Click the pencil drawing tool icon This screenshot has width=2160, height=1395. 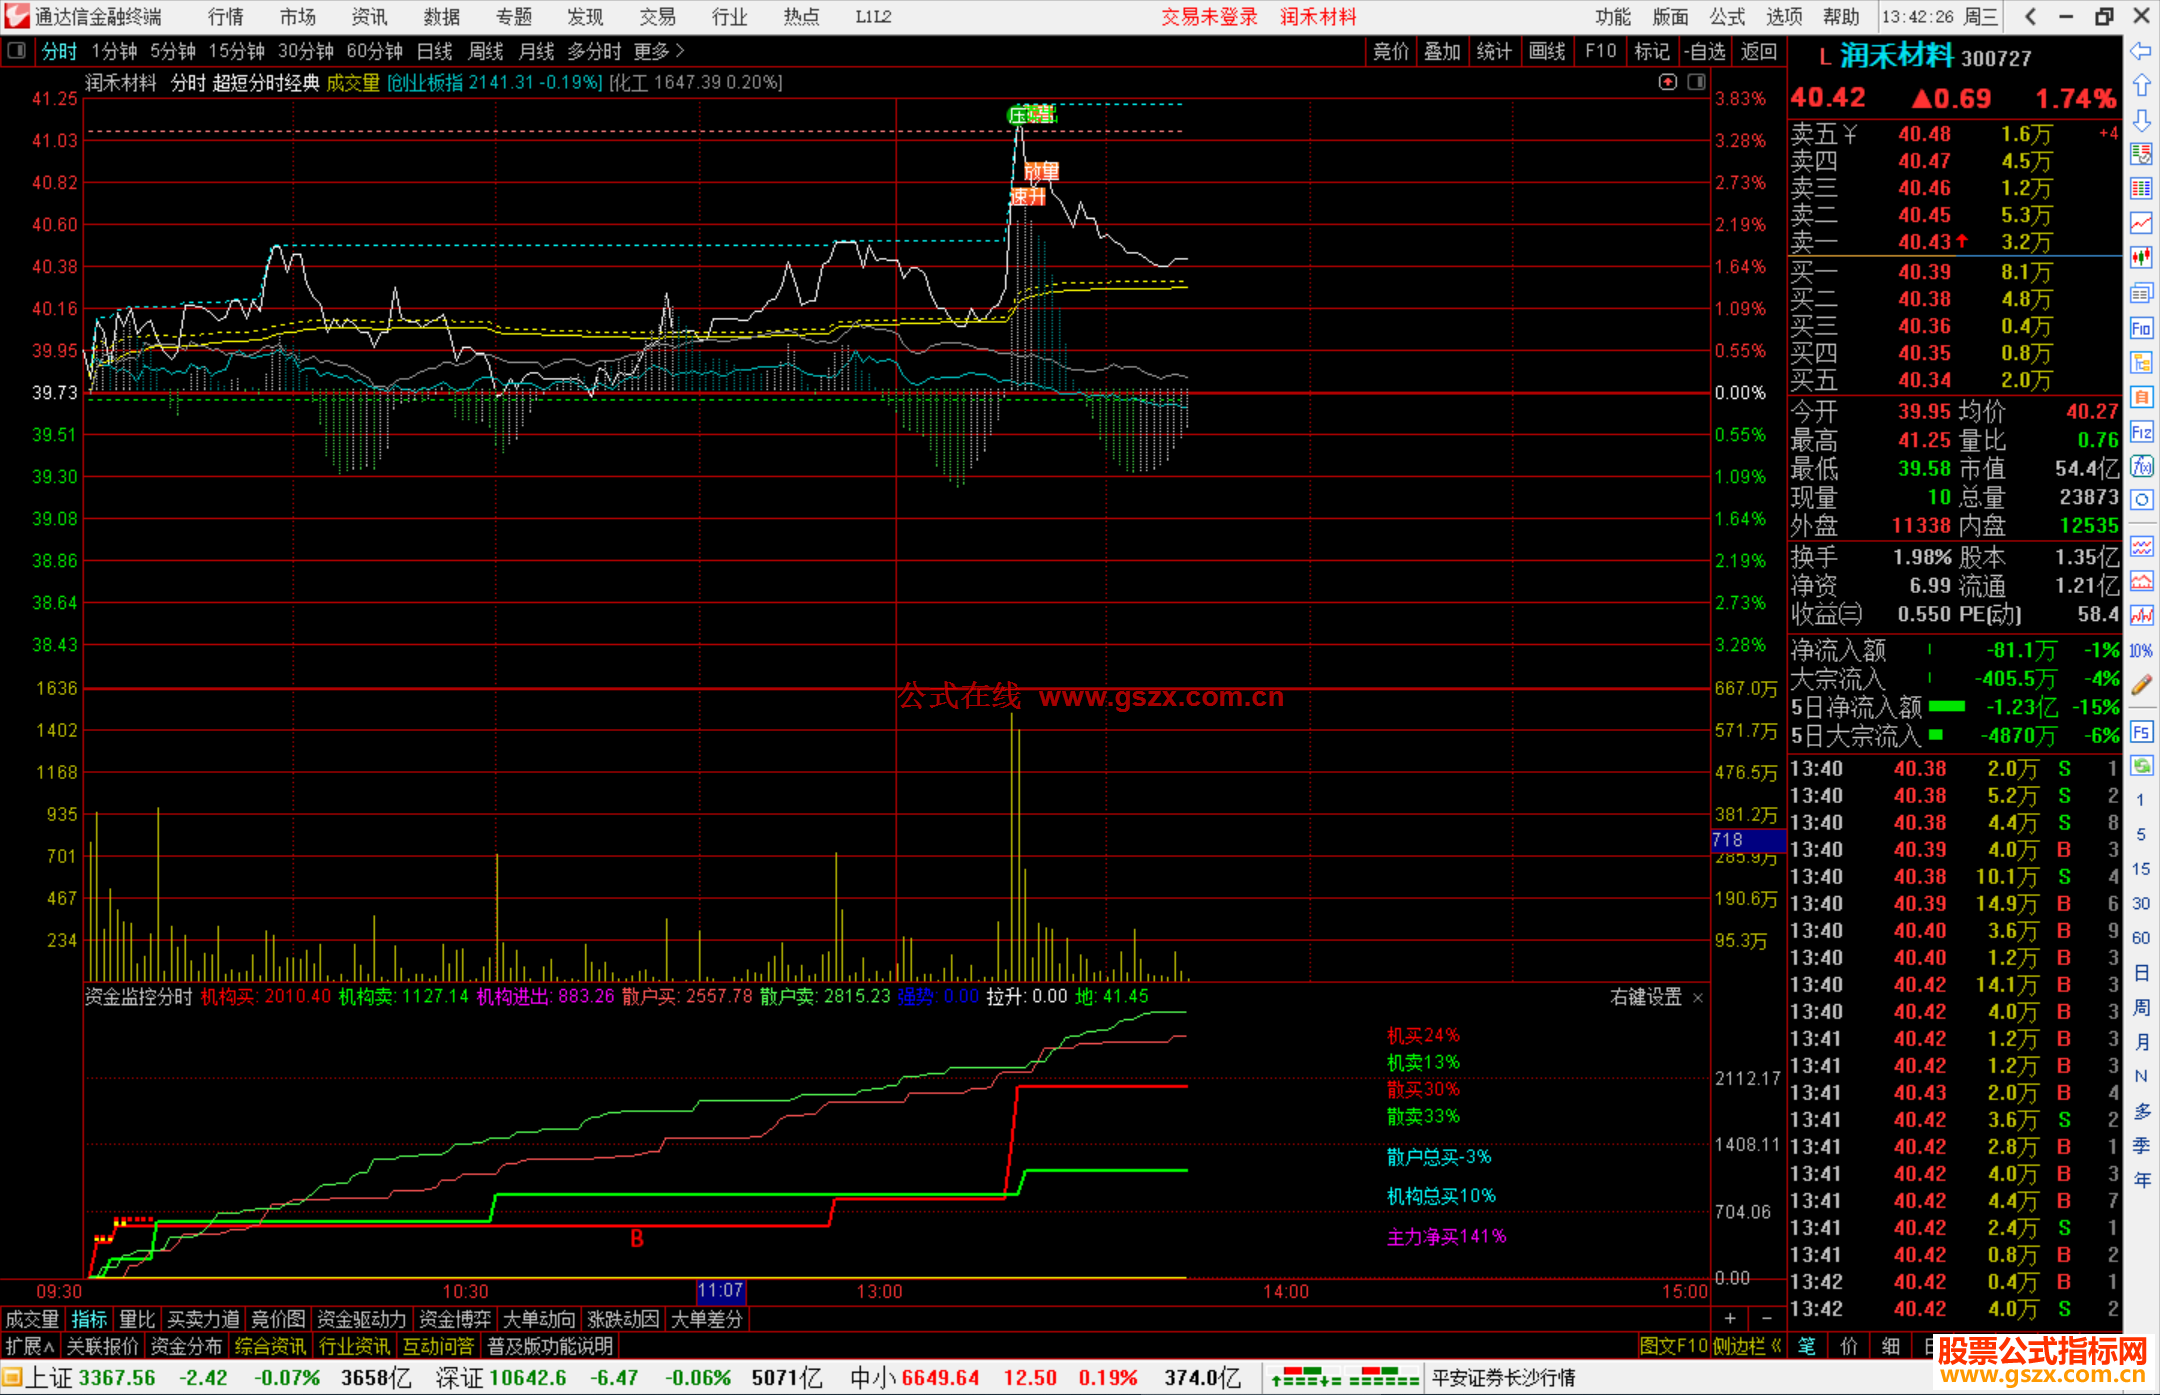(2141, 685)
